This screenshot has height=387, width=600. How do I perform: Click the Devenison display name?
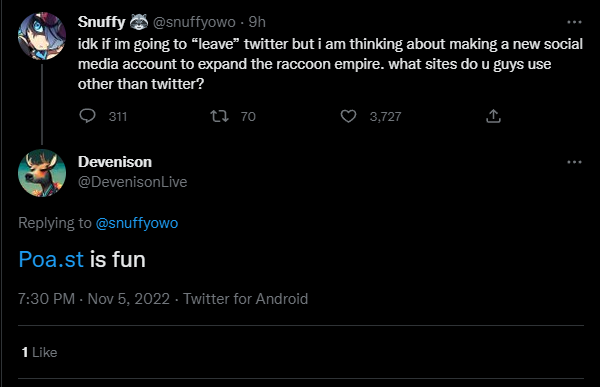coord(115,162)
